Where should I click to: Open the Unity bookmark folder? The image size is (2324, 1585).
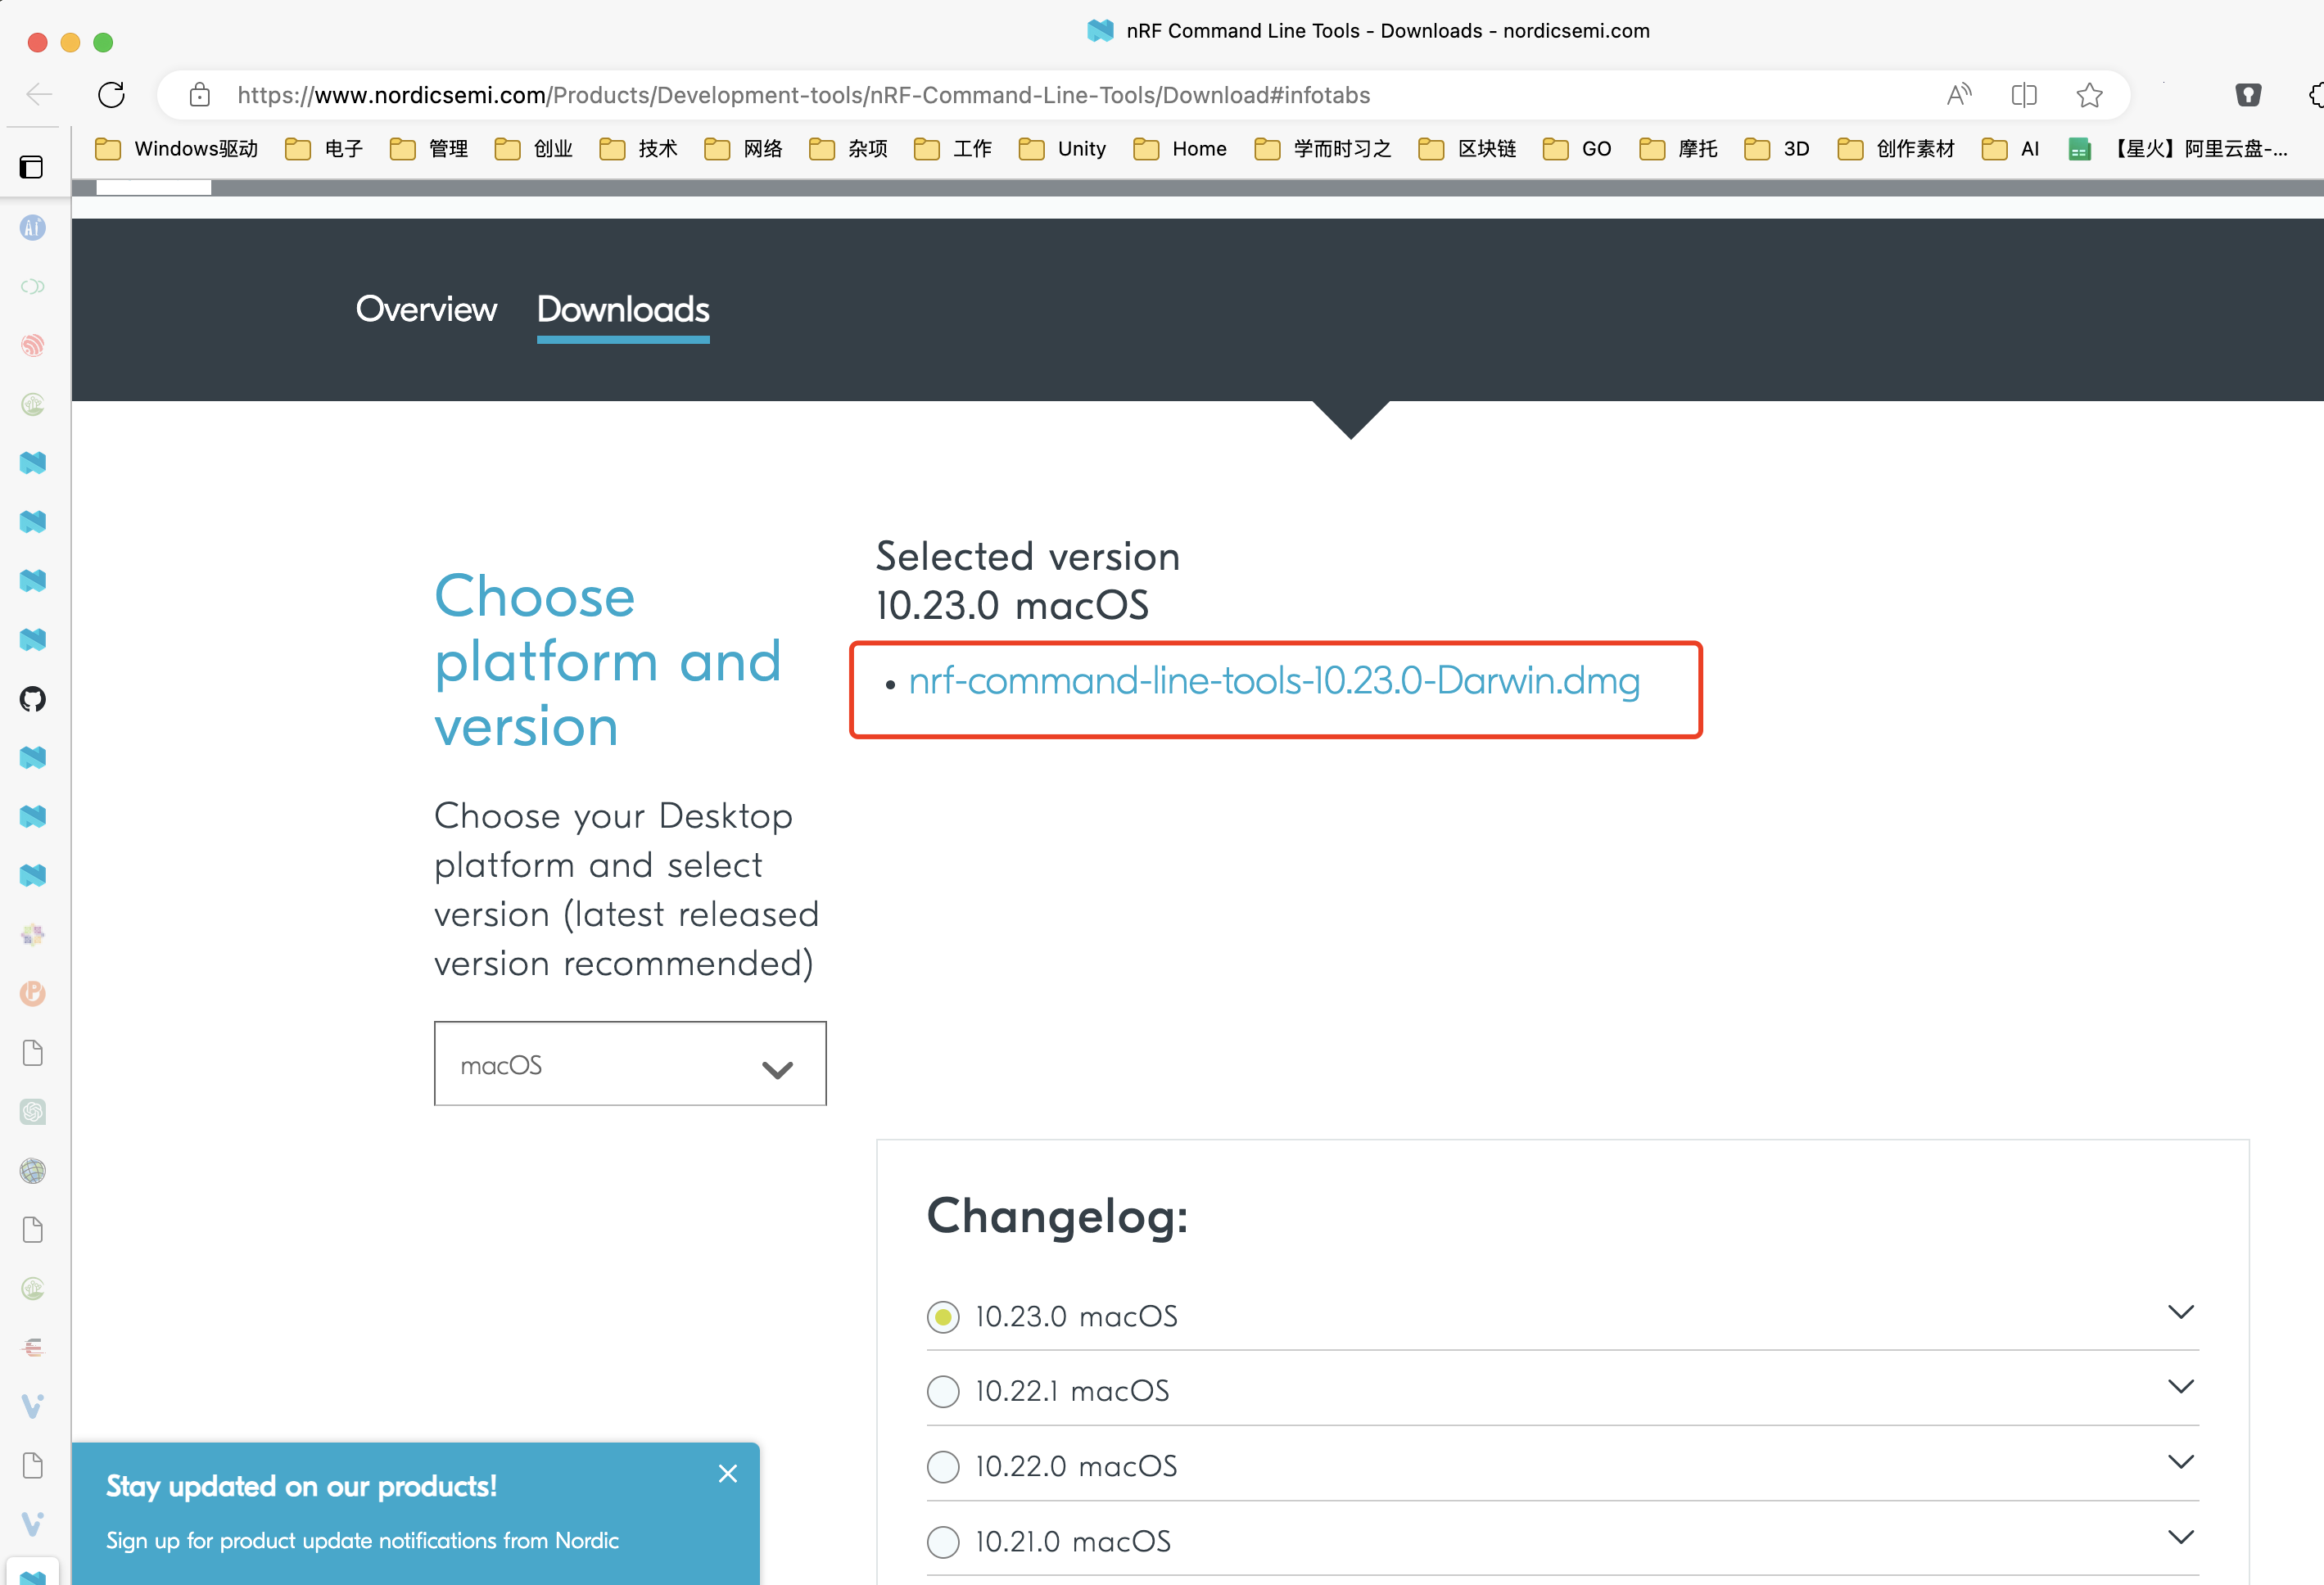[x=1062, y=149]
